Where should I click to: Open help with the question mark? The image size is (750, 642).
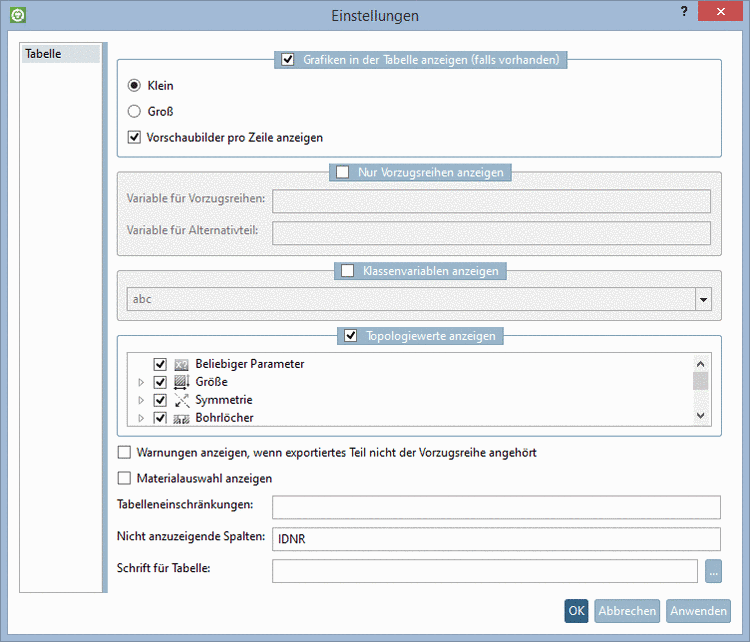684,11
